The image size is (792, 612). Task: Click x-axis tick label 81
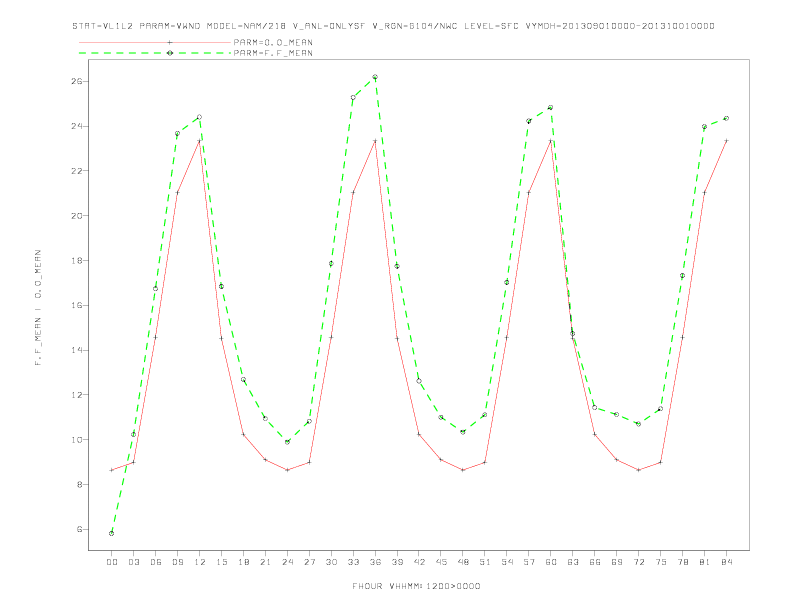point(705,562)
